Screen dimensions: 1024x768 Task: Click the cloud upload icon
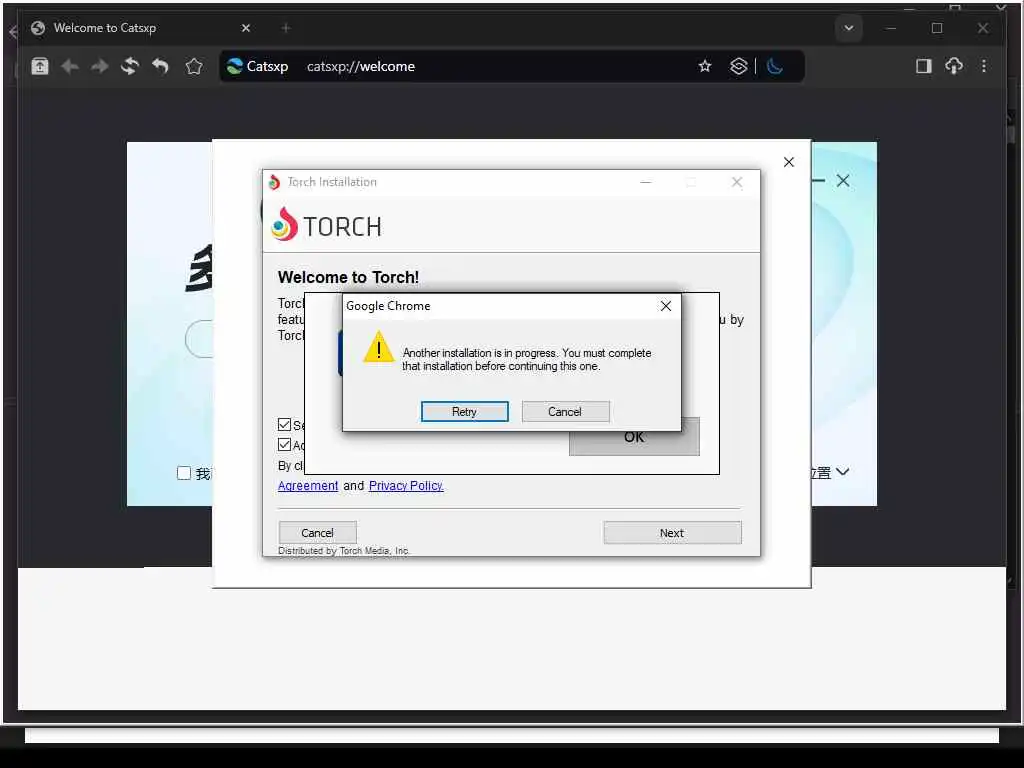[x=954, y=66]
